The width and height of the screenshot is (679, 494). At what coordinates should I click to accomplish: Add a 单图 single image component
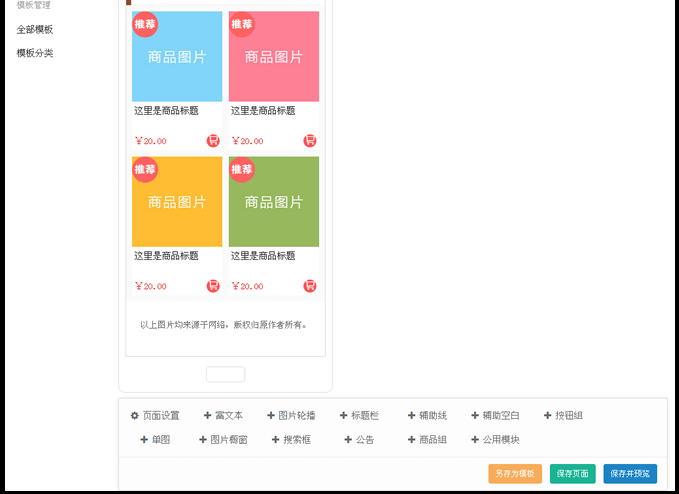click(155, 439)
